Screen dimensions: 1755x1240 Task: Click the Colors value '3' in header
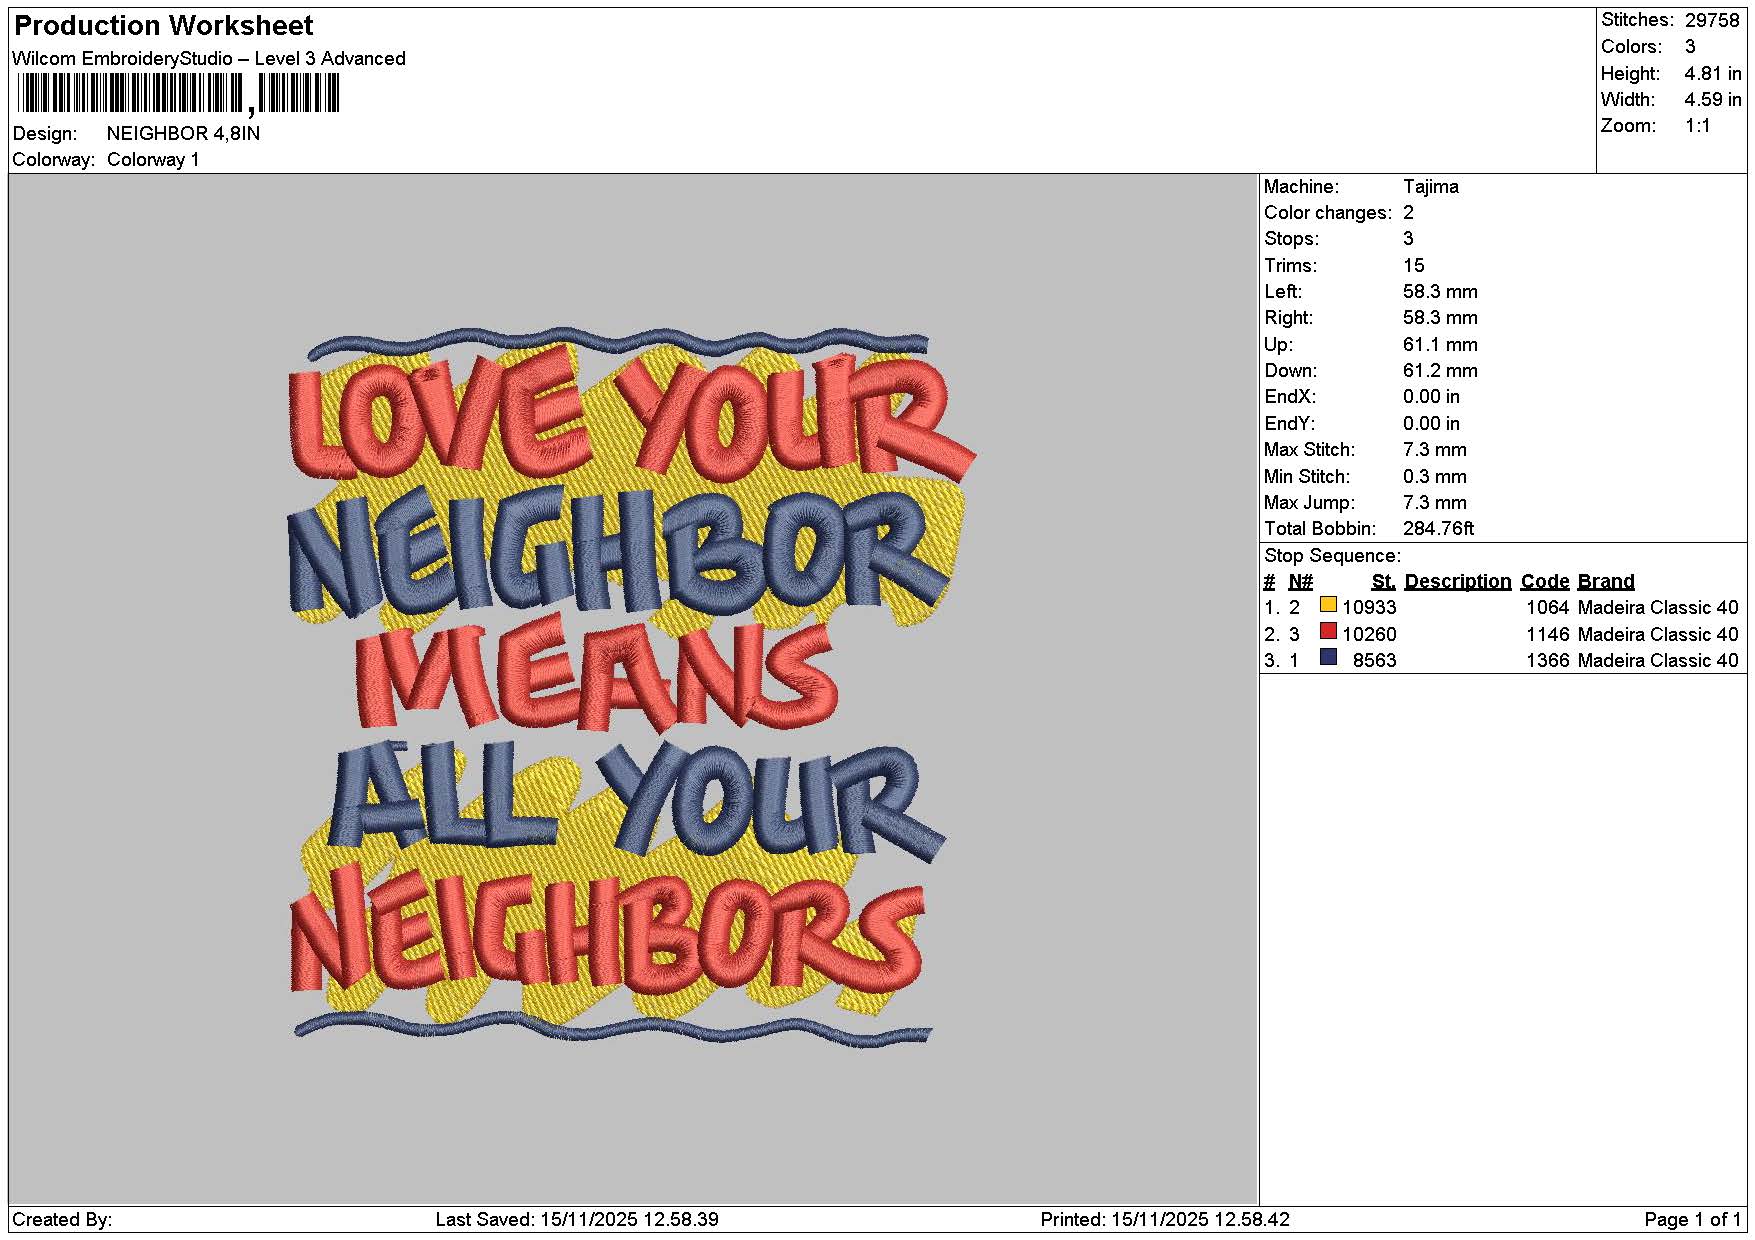click(x=1690, y=47)
